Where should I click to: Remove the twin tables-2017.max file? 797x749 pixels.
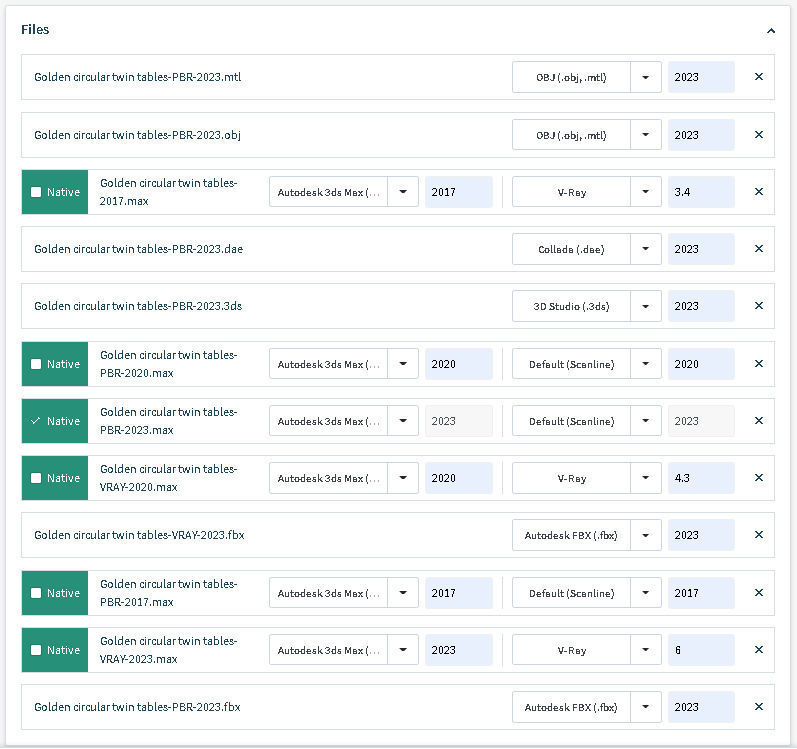[x=758, y=192]
